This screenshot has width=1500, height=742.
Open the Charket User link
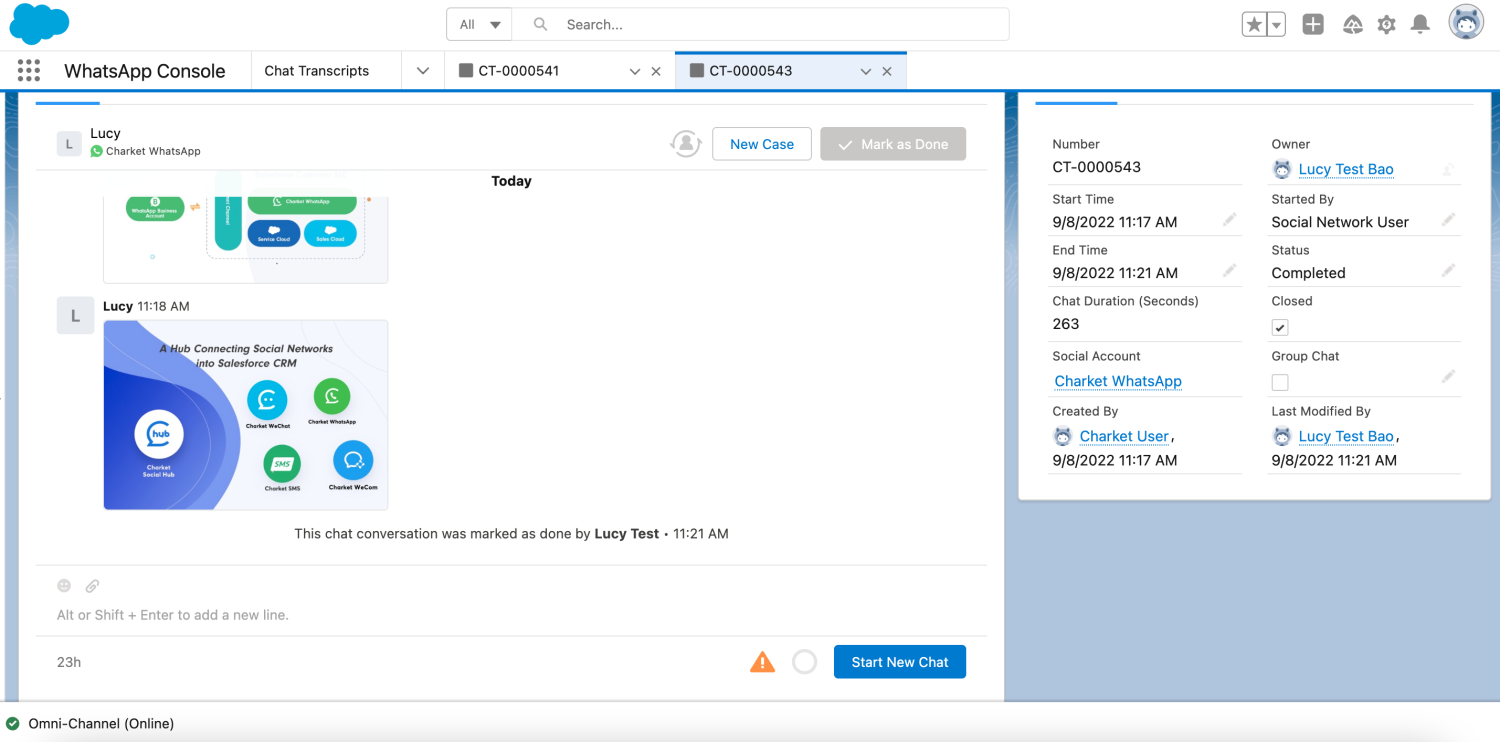coord(1124,436)
